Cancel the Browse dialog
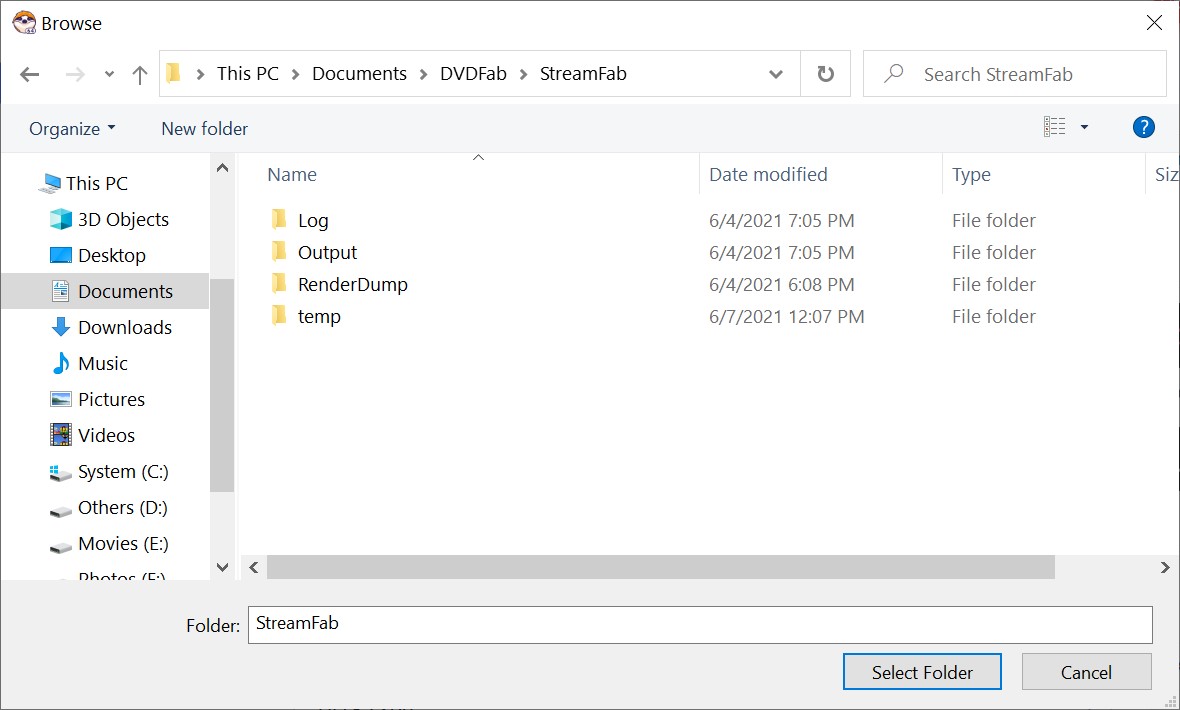The width and height of the screenshot is (1180, 710). (1086, 672)
